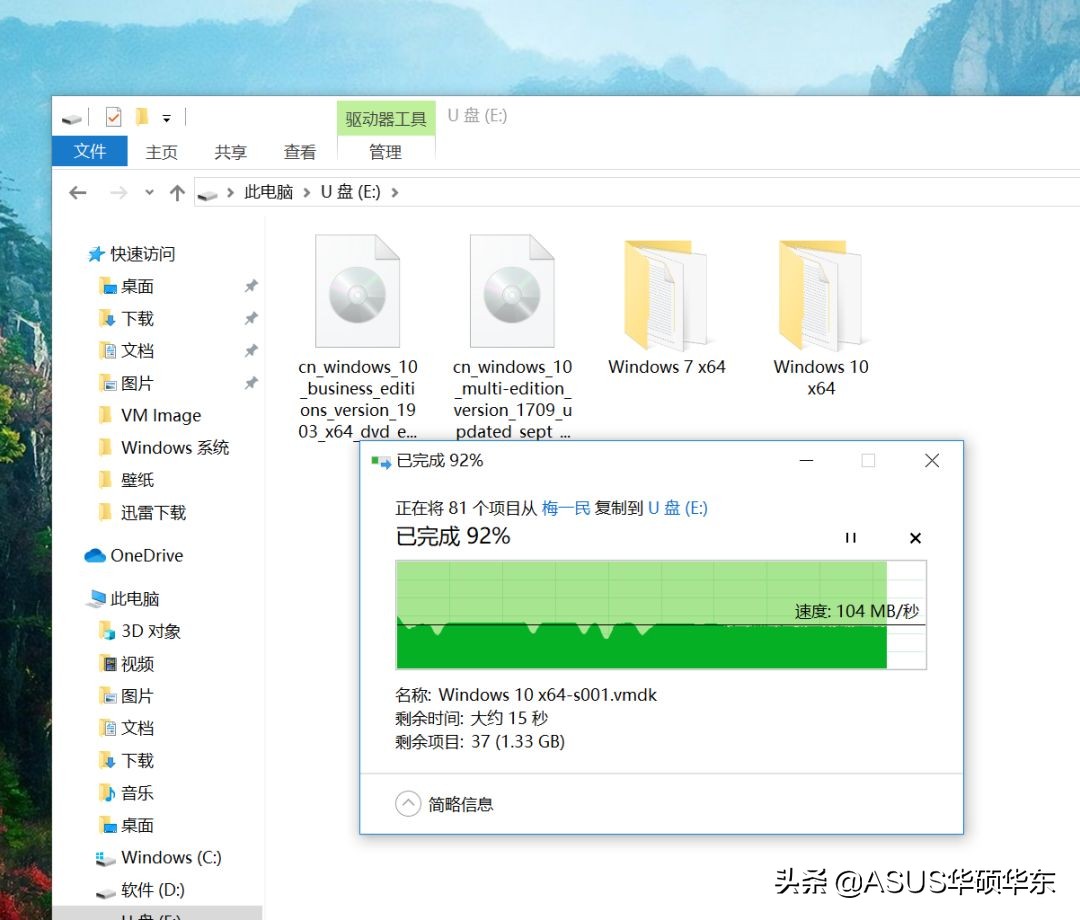
Task: Open the Quick Access Toolbar customize dropdown
Action: coord(165,117)
